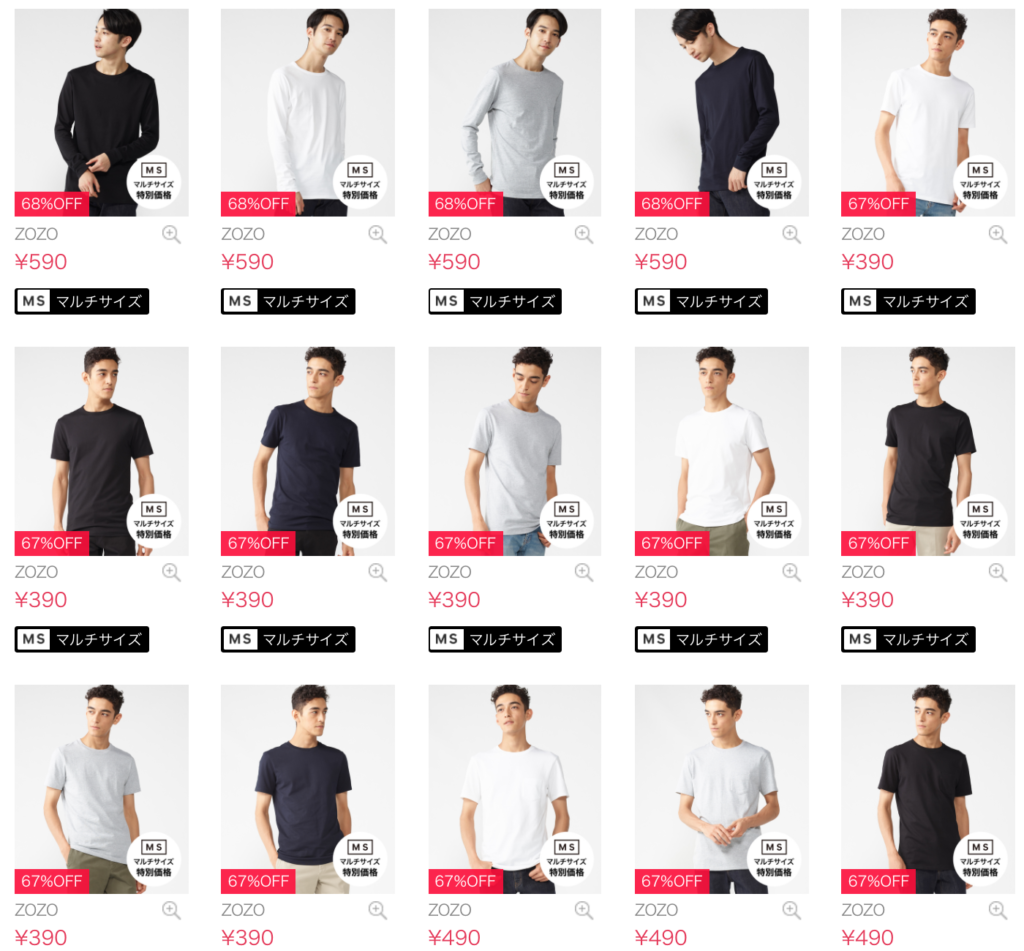Zoom the third-row black tee at ¥490

click(x=997, y=910)
